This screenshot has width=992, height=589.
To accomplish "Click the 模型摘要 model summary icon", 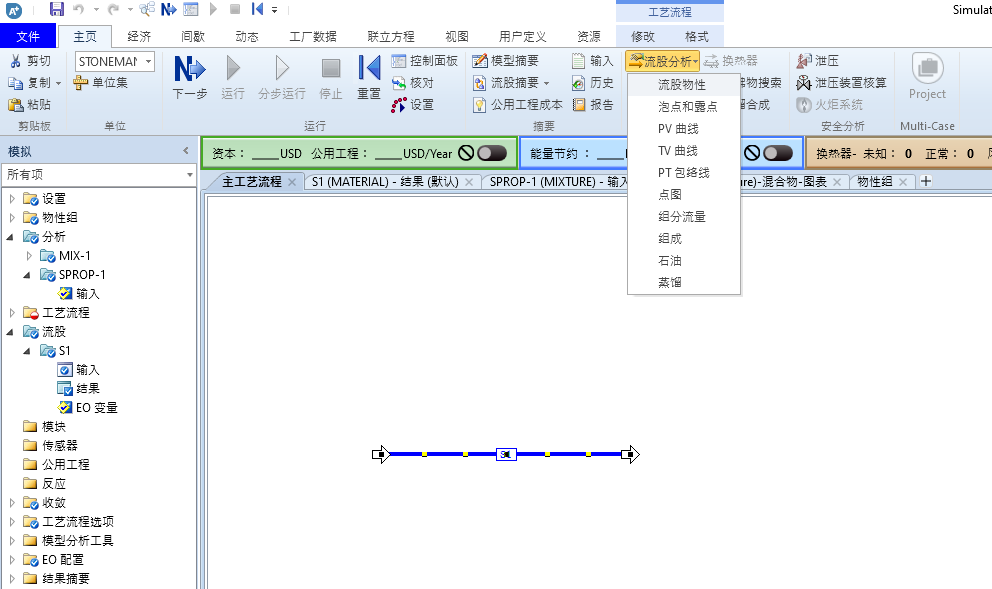I will click(480, 61).
